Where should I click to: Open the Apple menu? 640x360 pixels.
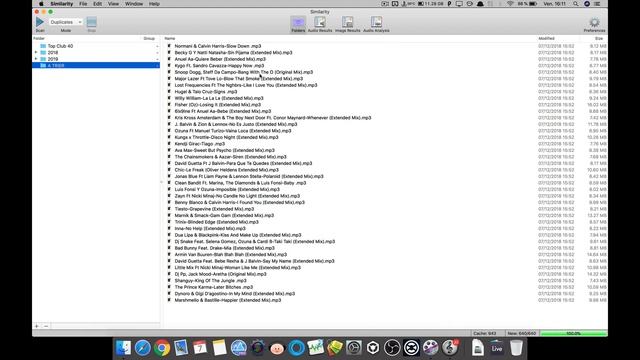tap(41, 4)
